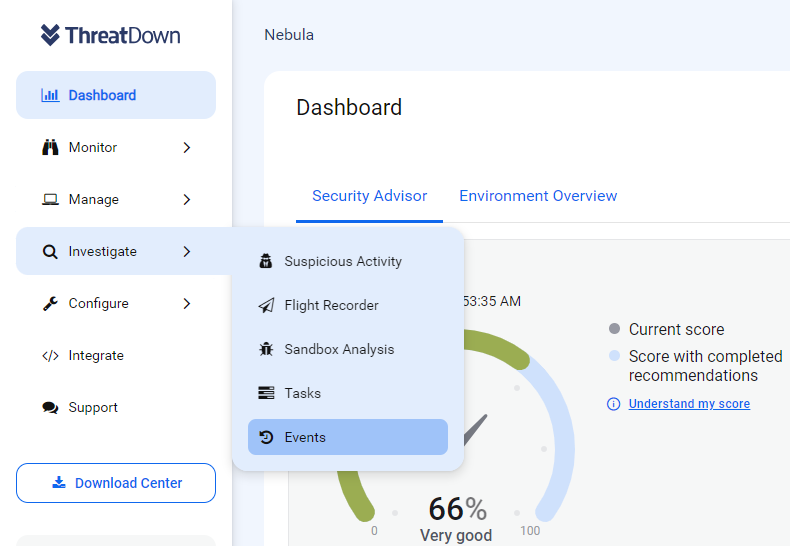Click the light blue recommendations legend dot
Screen dimensions: 790x546
(614, 356)
